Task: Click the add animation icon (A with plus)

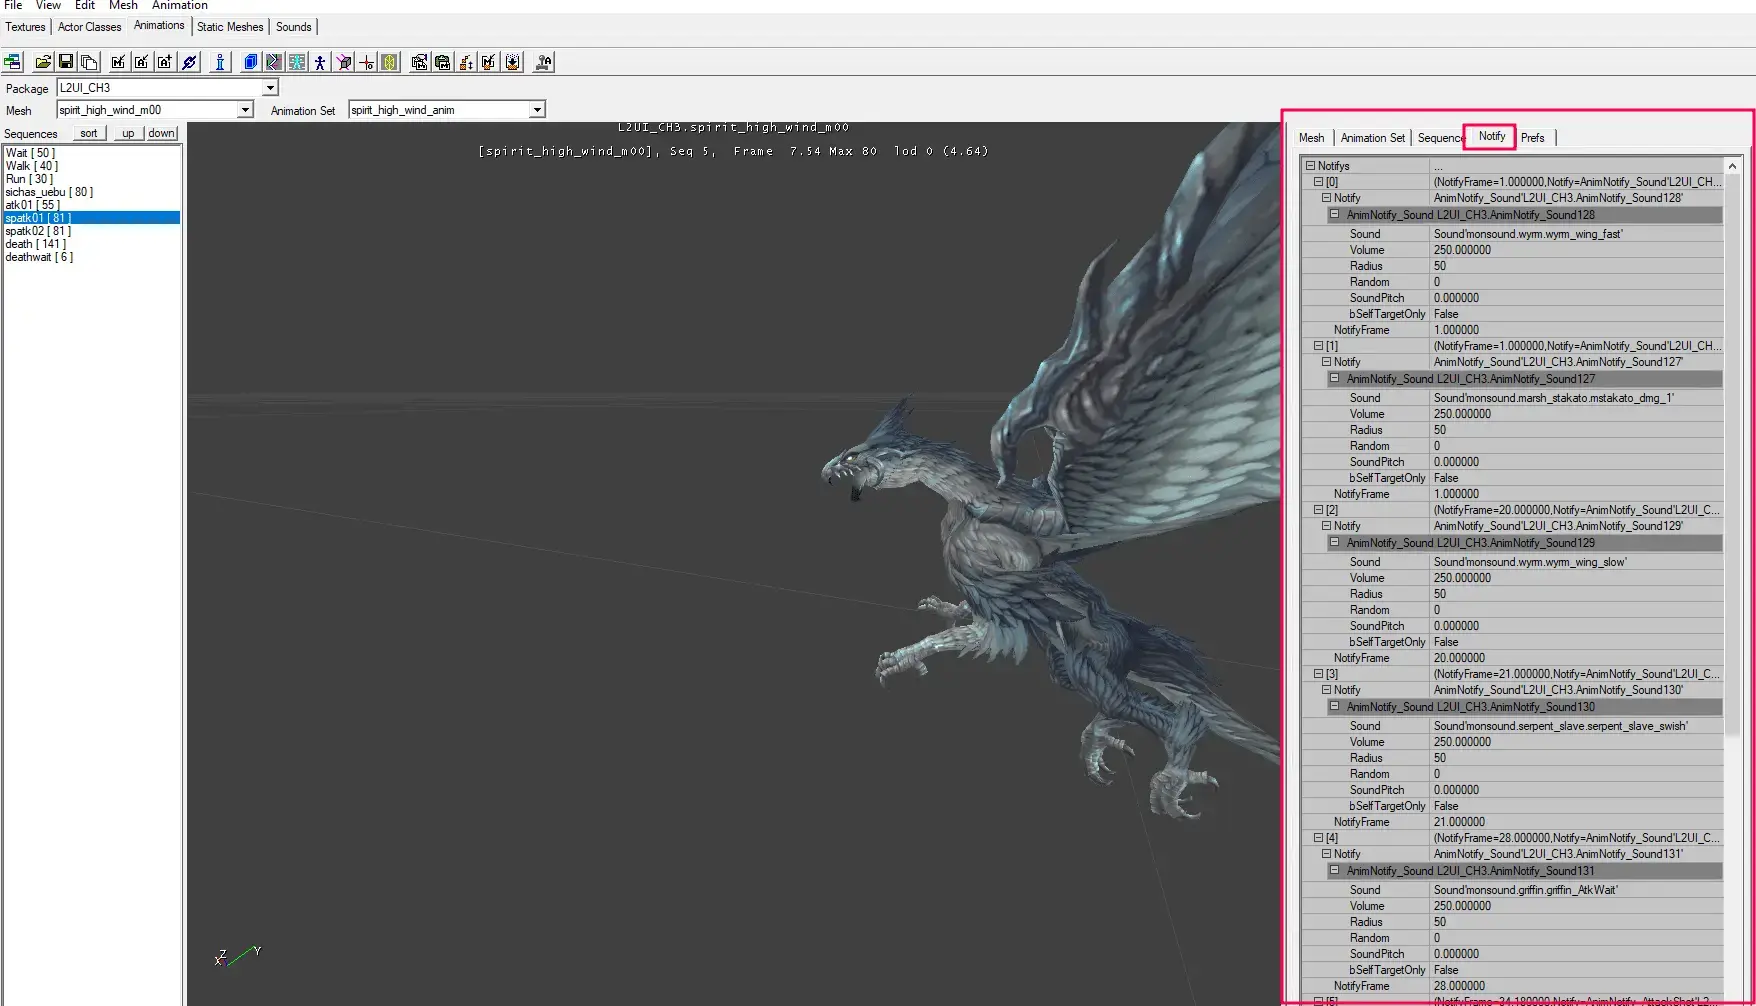Action: coord(165,62)
